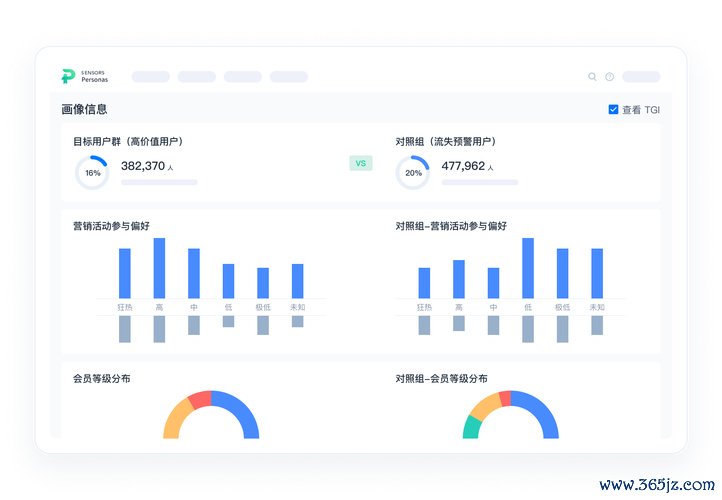Click the green VS badge
This screenshot has height=500, width=722.
(x=361, y=163)
